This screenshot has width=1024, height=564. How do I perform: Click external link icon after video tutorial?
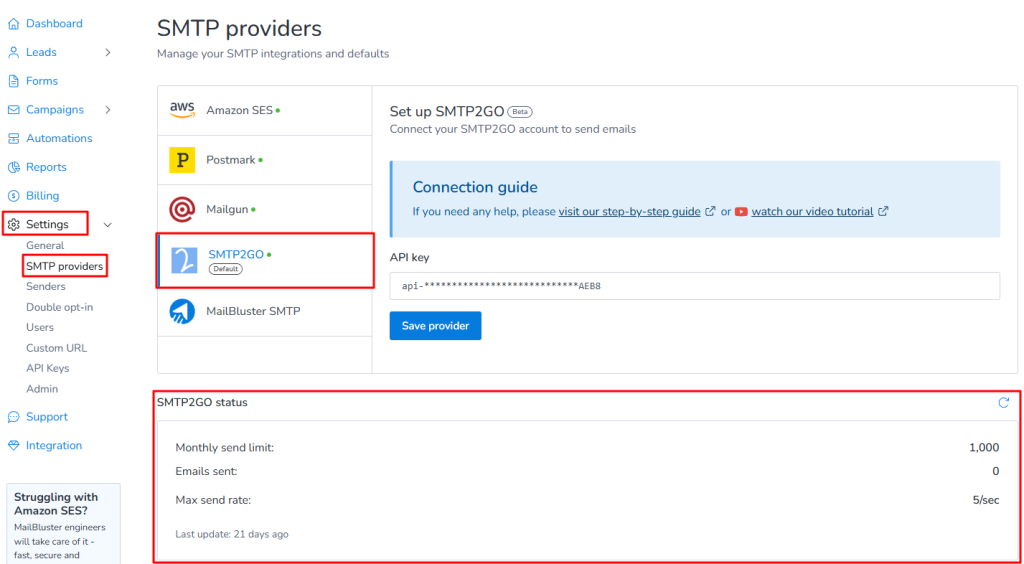(883, 212)
